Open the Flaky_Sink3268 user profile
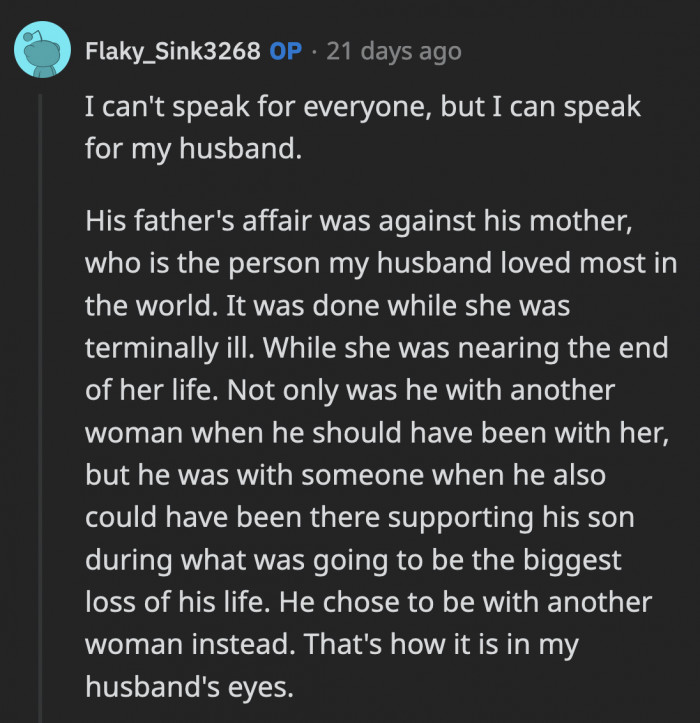This screenshot has width=700, height=723. pyautogui.click(x=173, y=51)
